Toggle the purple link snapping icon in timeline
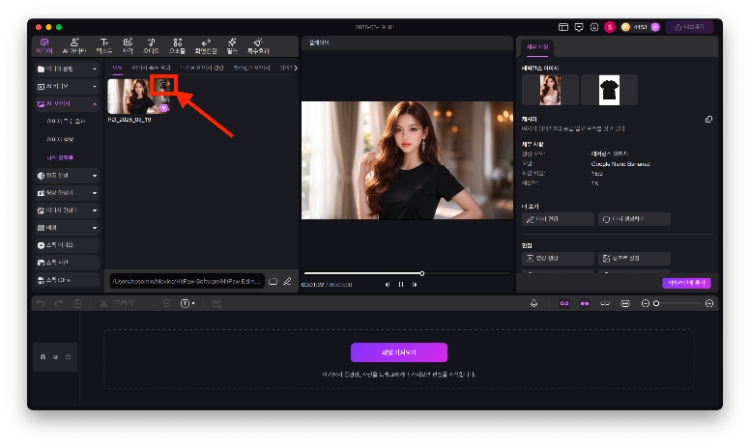 tap(563, 303)
